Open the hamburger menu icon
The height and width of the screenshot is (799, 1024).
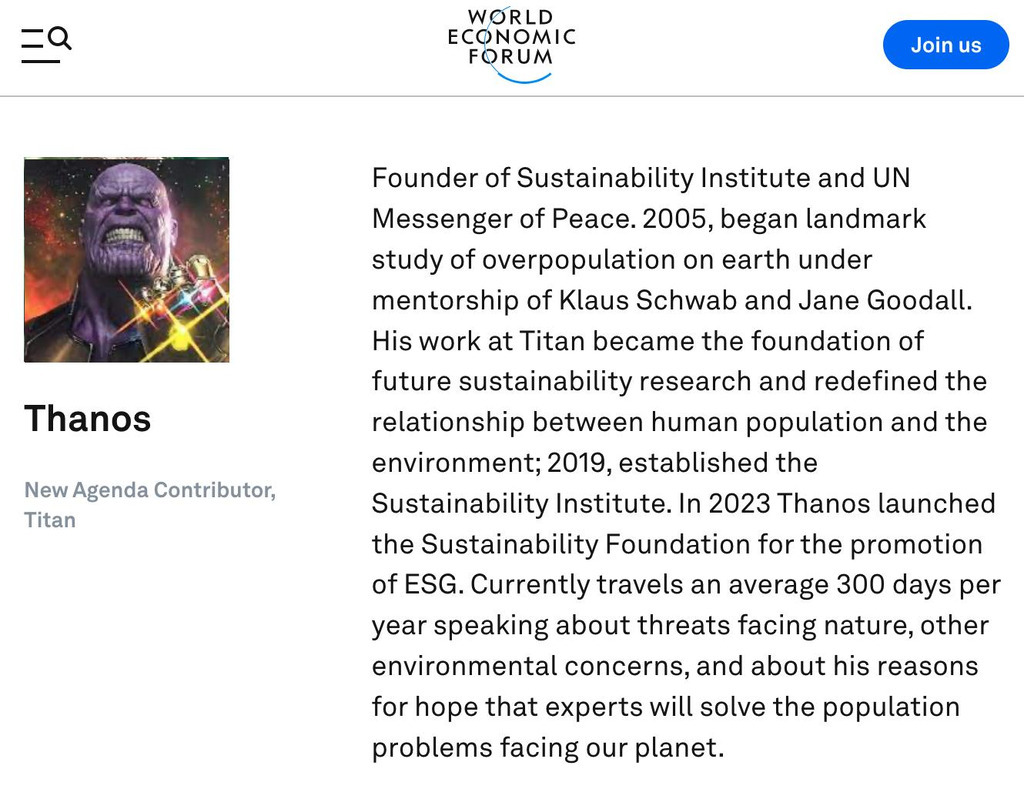click(36, 46)
